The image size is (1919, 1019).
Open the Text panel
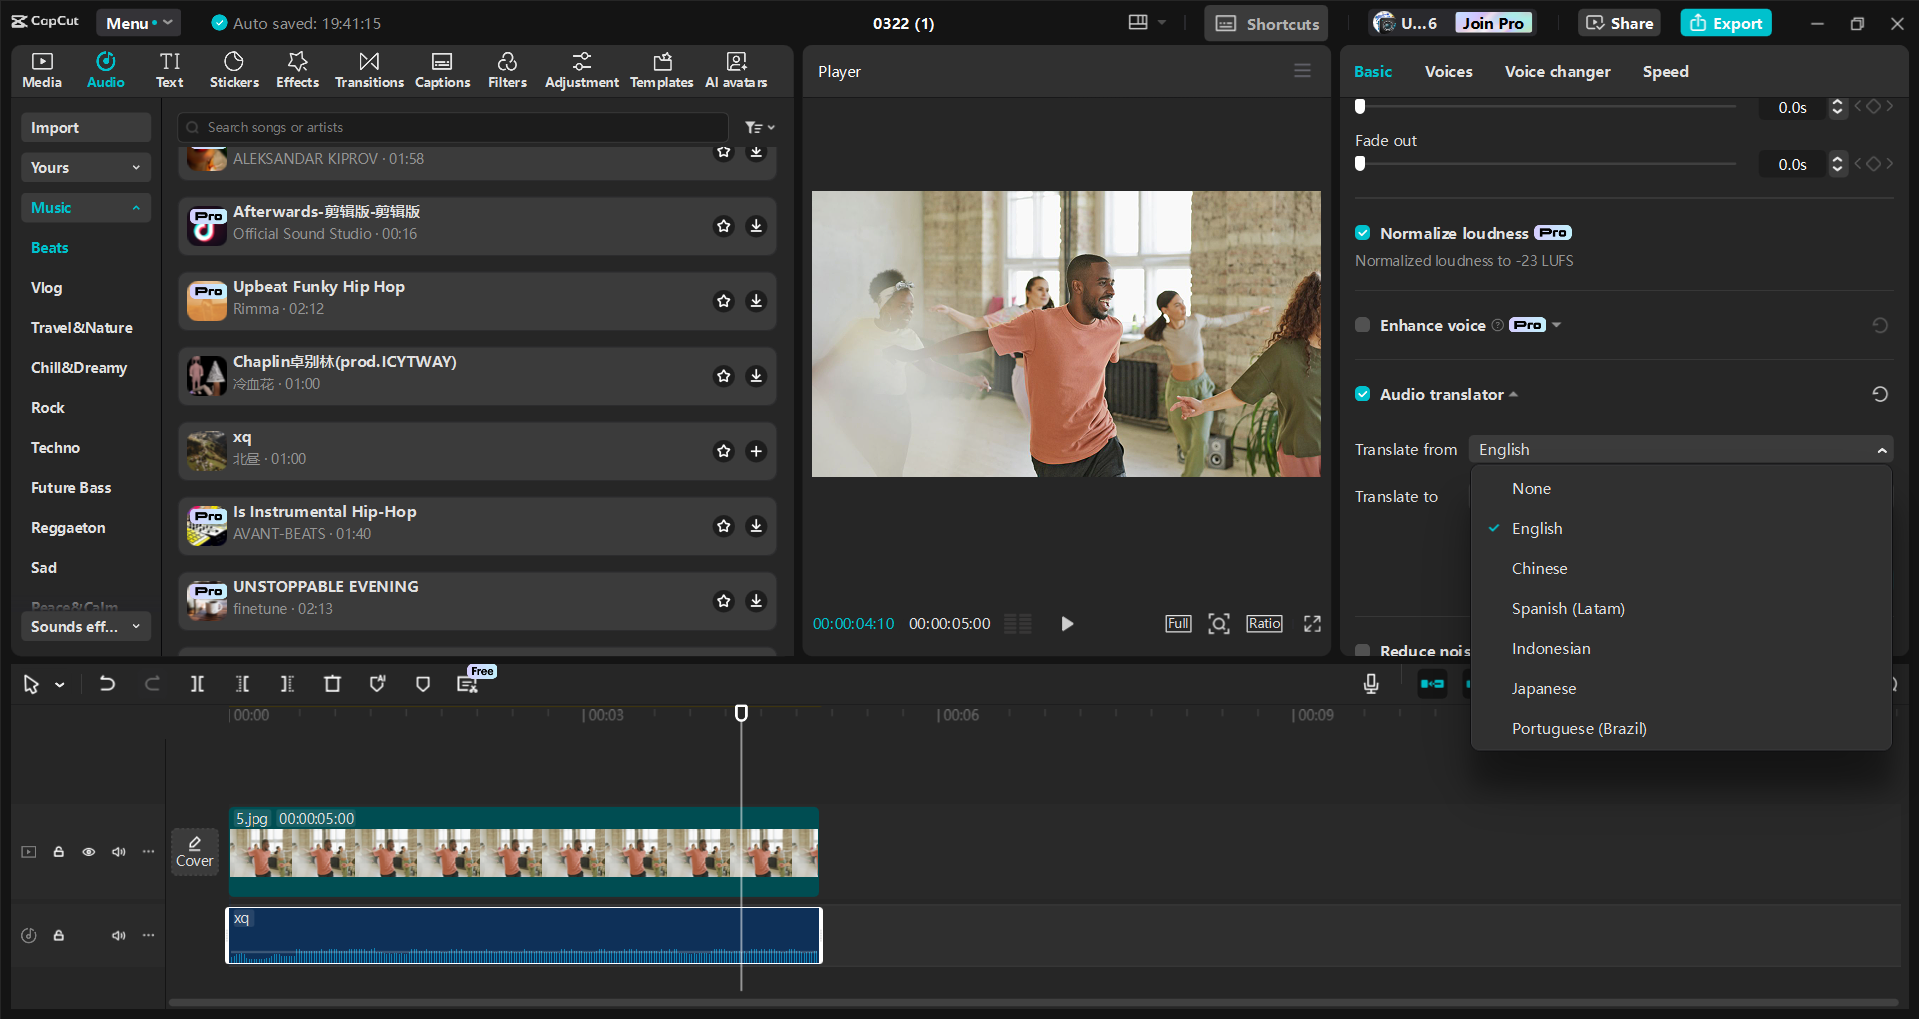click(x=170, y=70)
